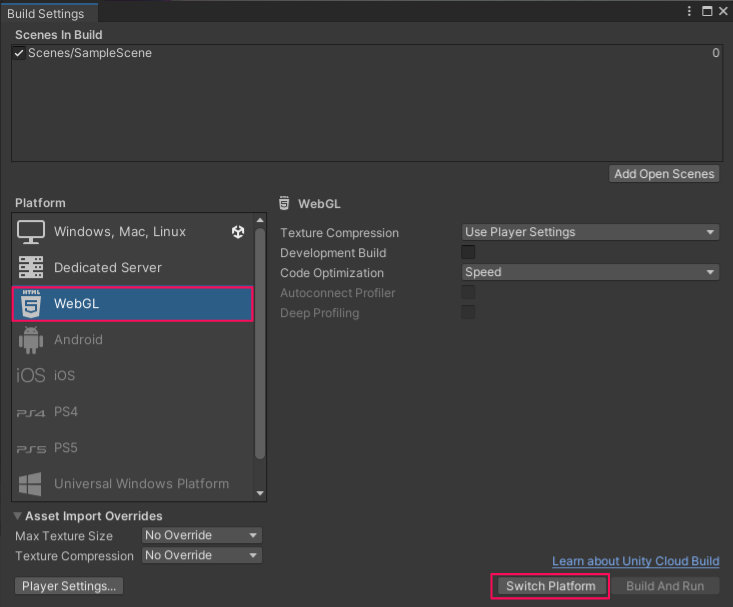Click the platform list scrollbar thumb

(260, 344)
